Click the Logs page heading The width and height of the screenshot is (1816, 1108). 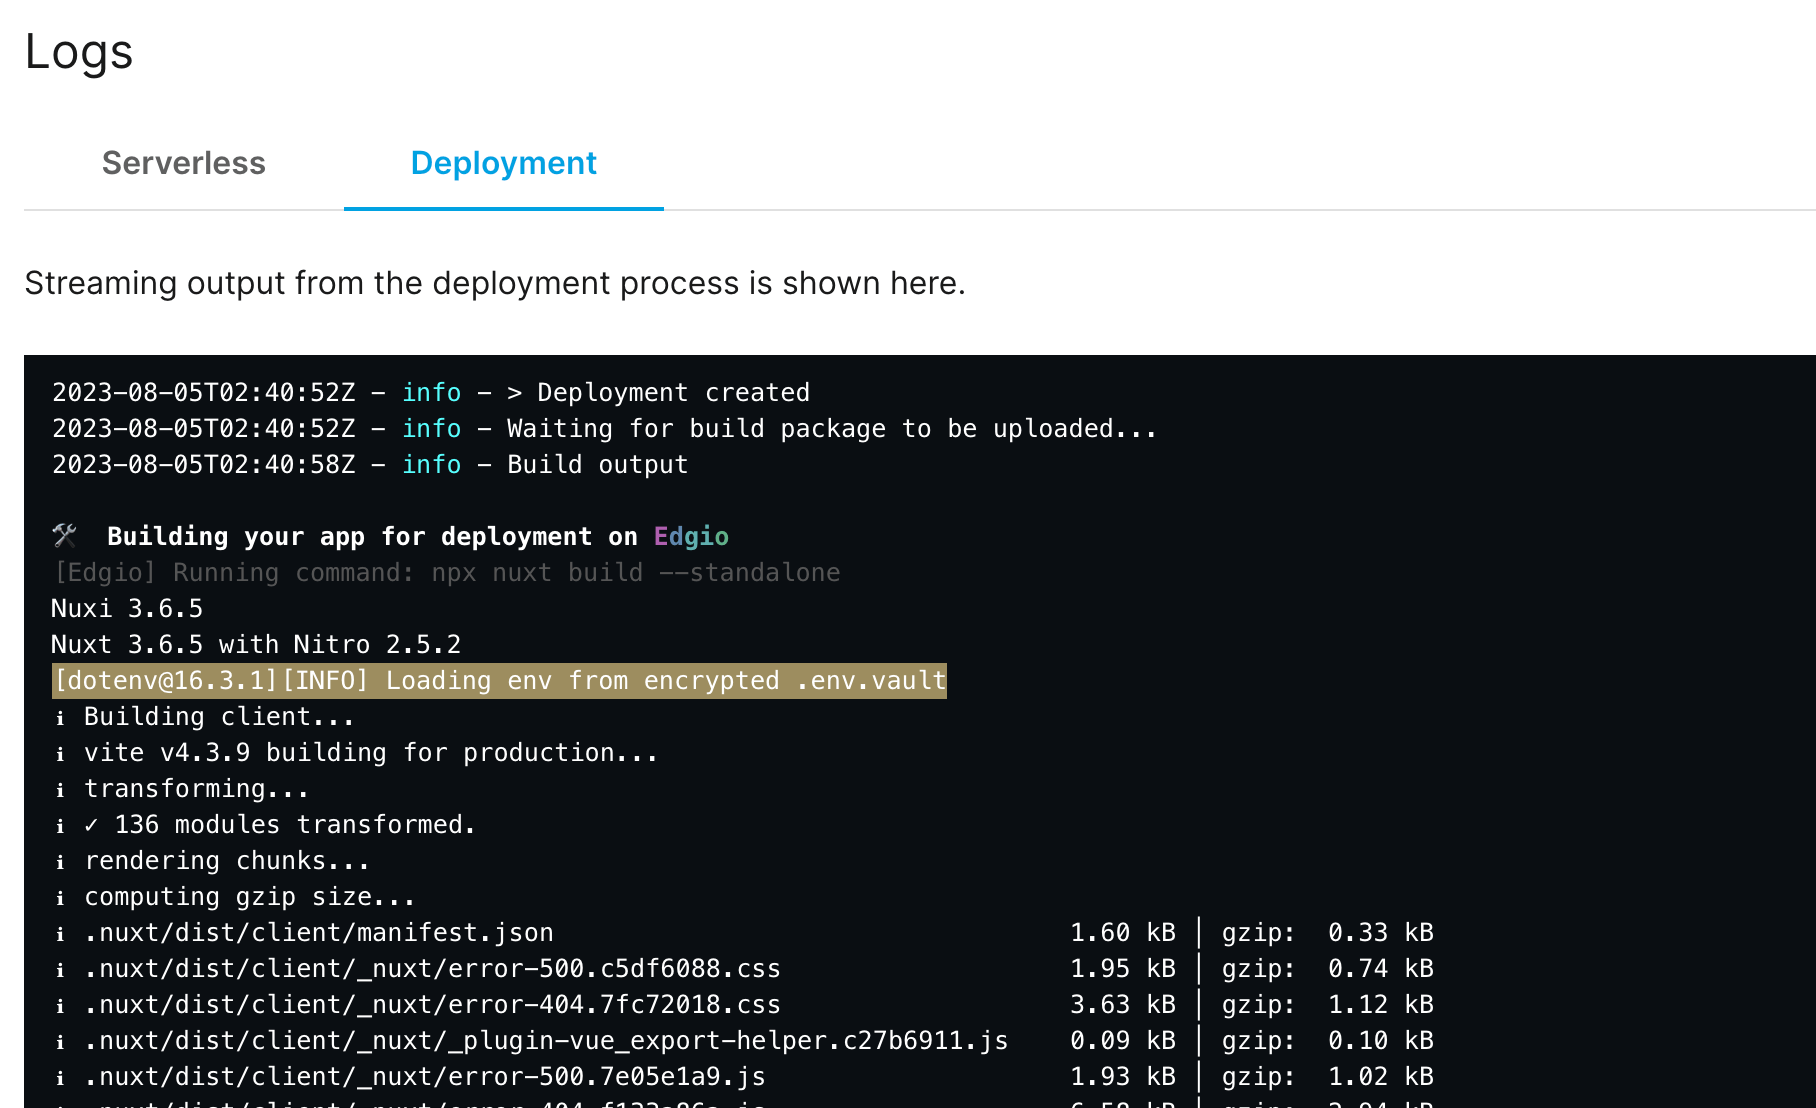(x=79, y=52)
